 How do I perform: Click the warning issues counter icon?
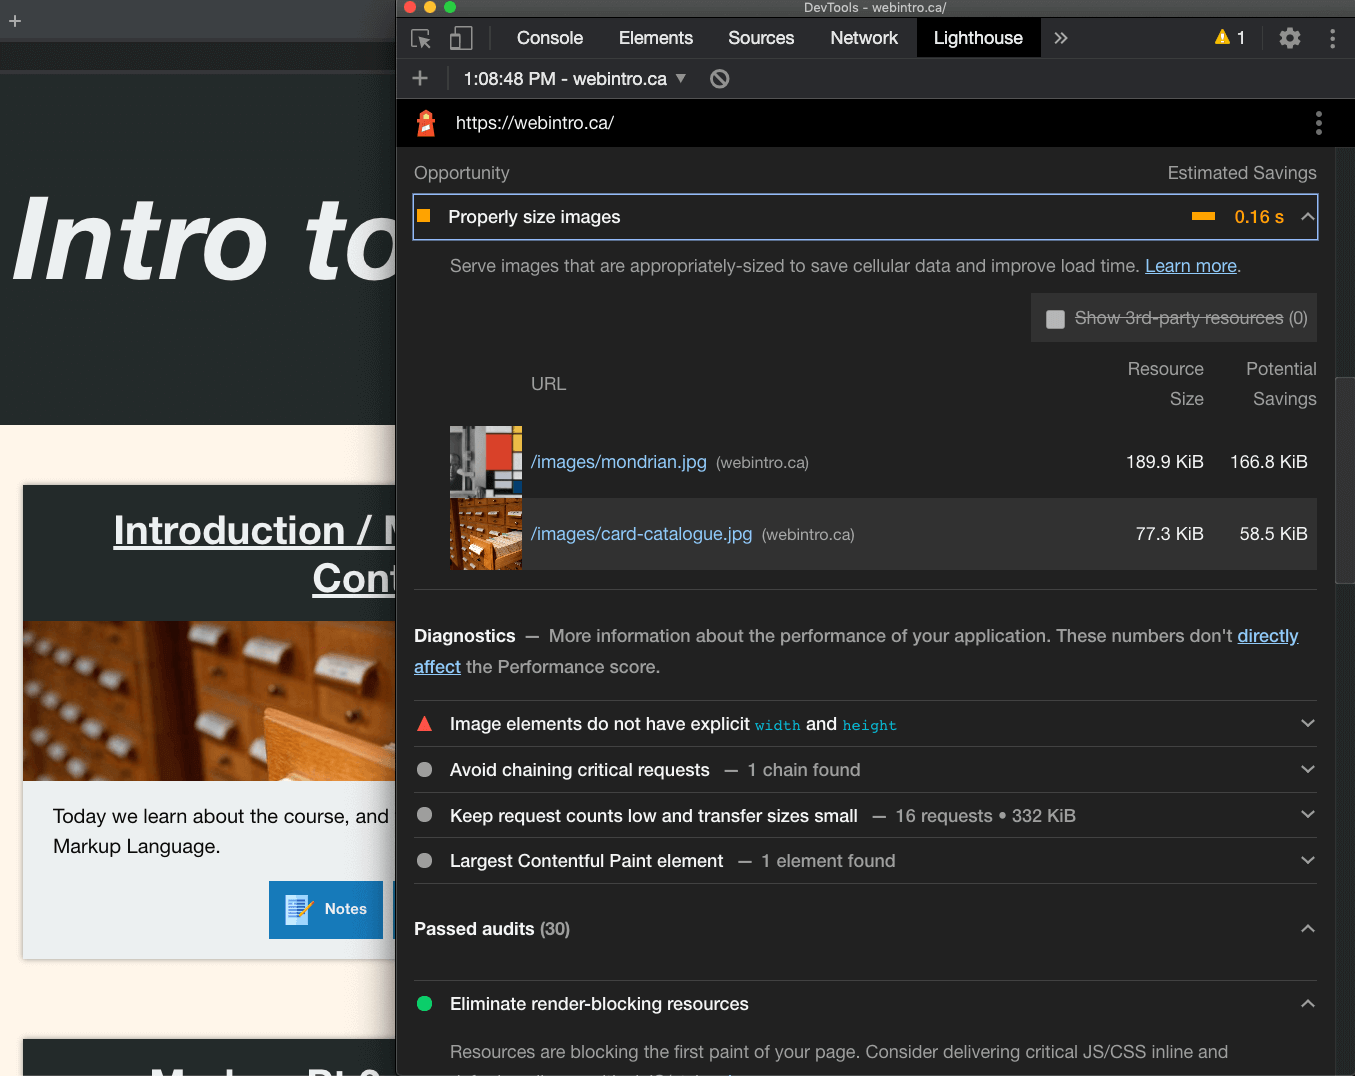click(1229, 38)
